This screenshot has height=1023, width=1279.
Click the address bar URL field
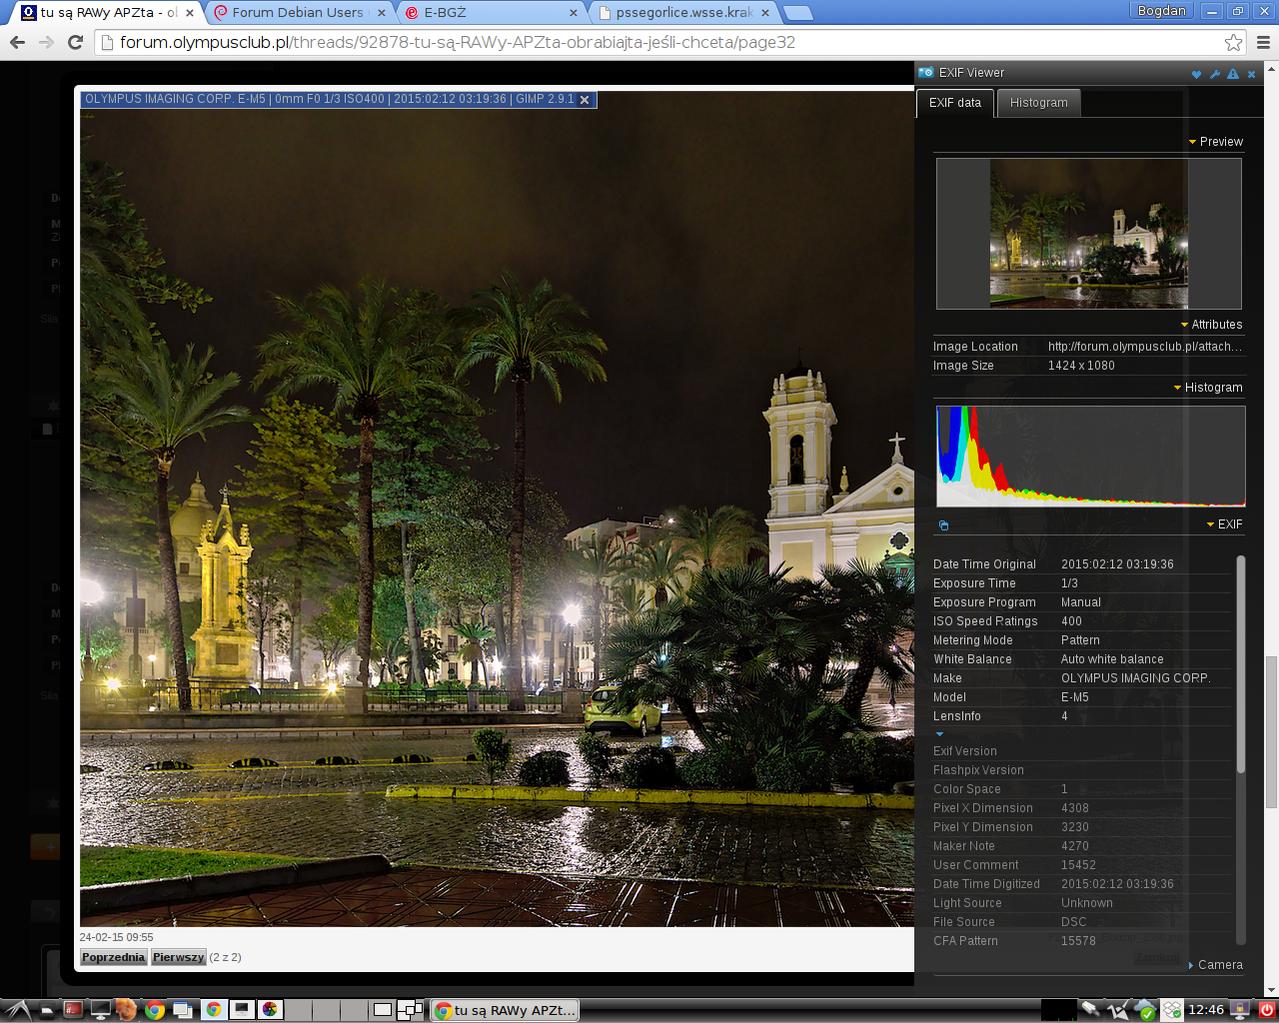(650, 42)
